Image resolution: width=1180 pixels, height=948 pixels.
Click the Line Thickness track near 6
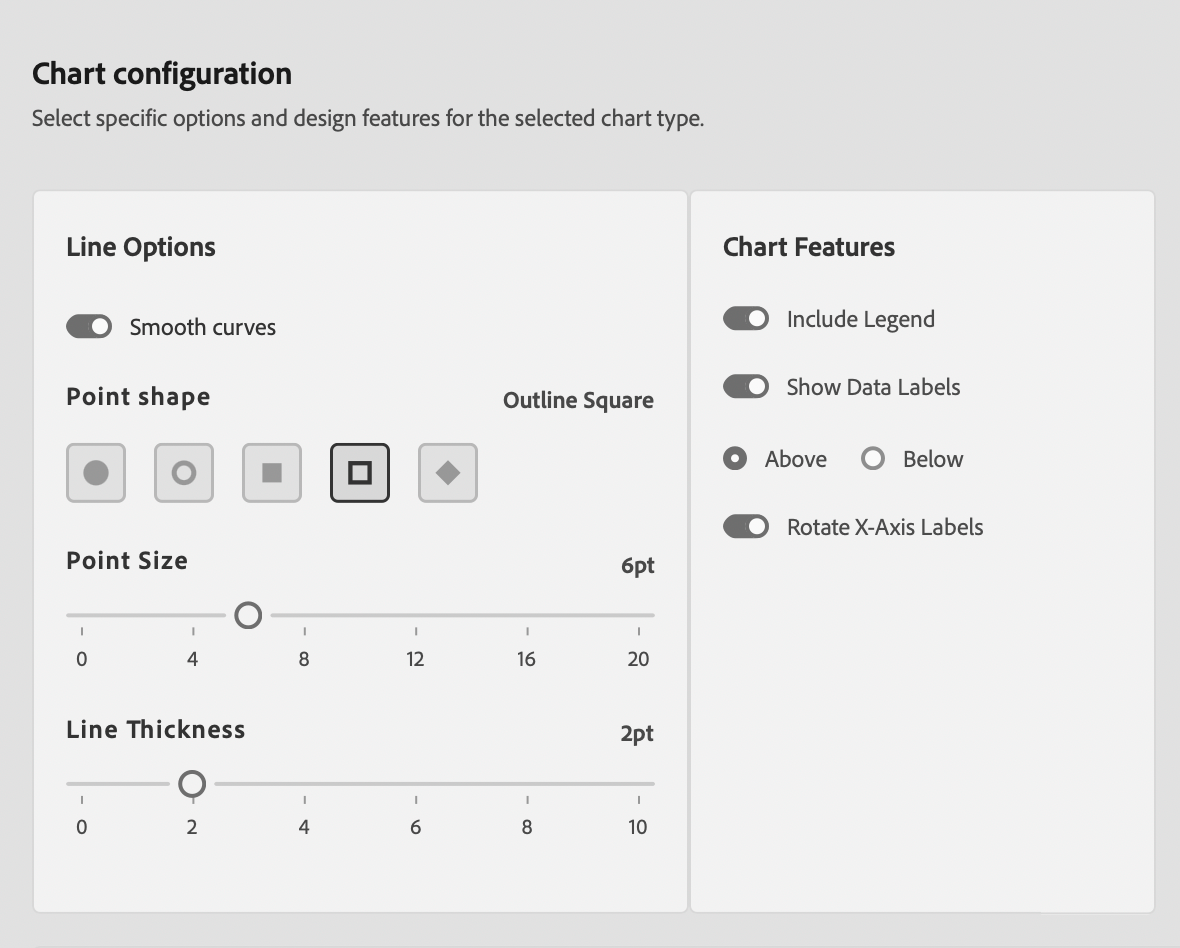[415, 784]
